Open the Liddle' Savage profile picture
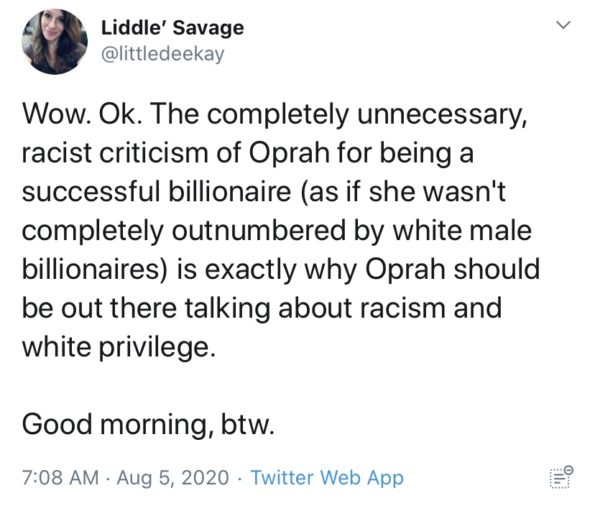595x506 pixels. [x=55, y=42]
